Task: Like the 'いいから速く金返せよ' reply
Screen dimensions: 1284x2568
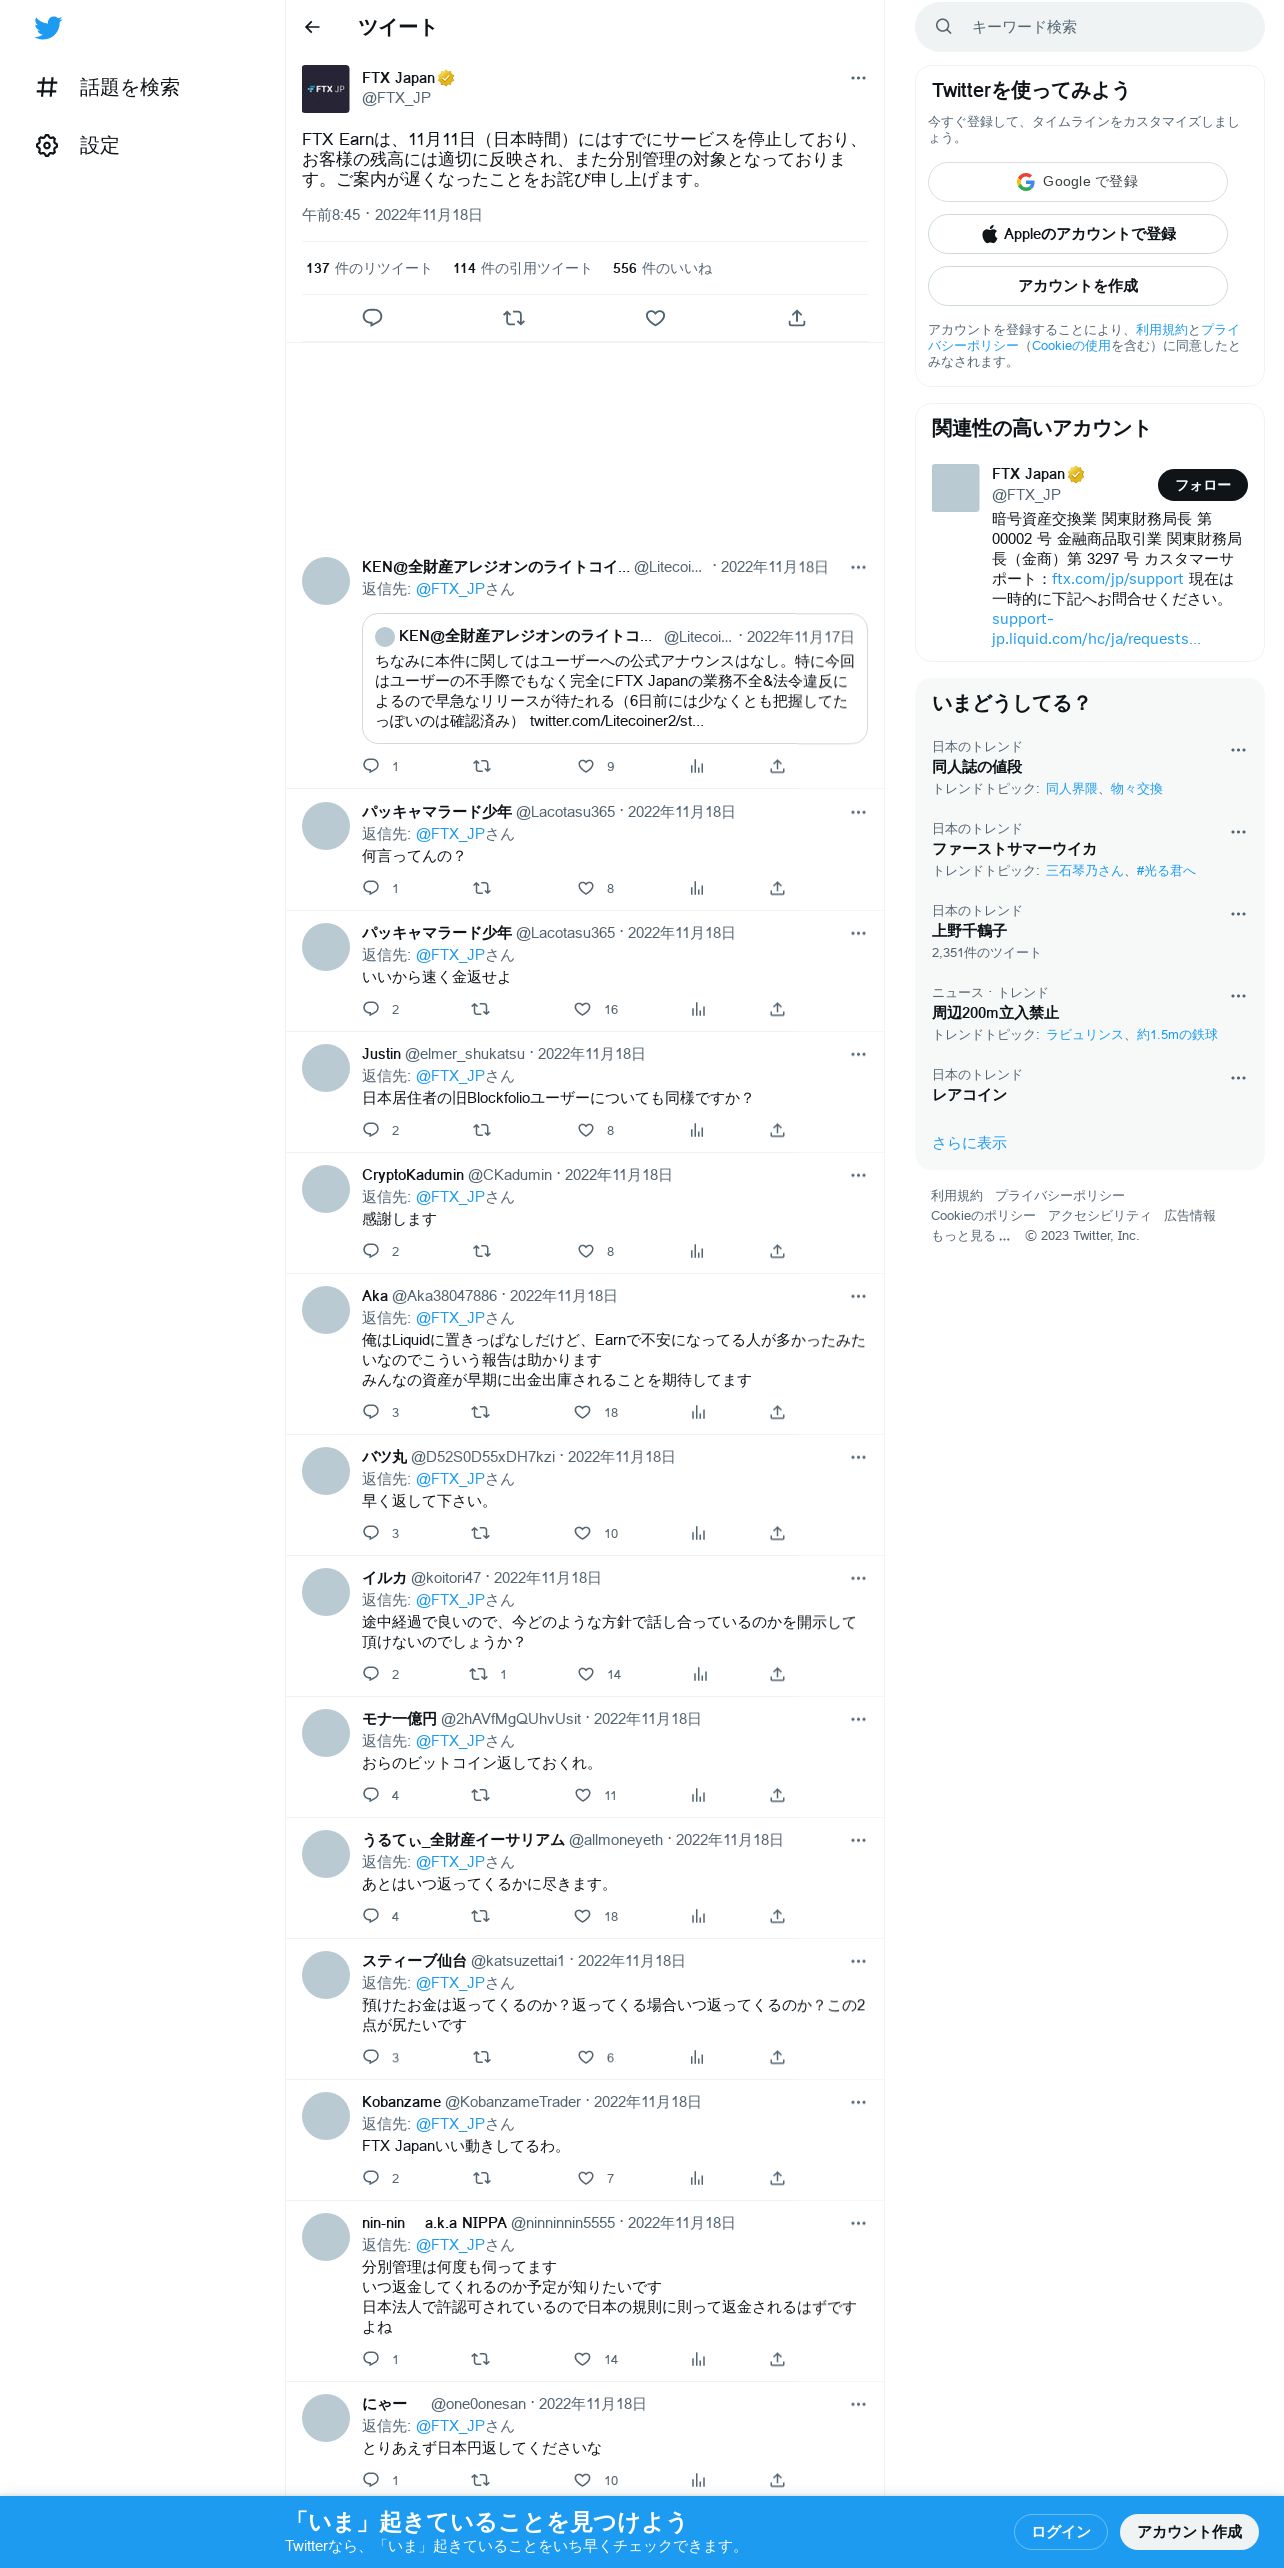Action: pos(583,1009)
